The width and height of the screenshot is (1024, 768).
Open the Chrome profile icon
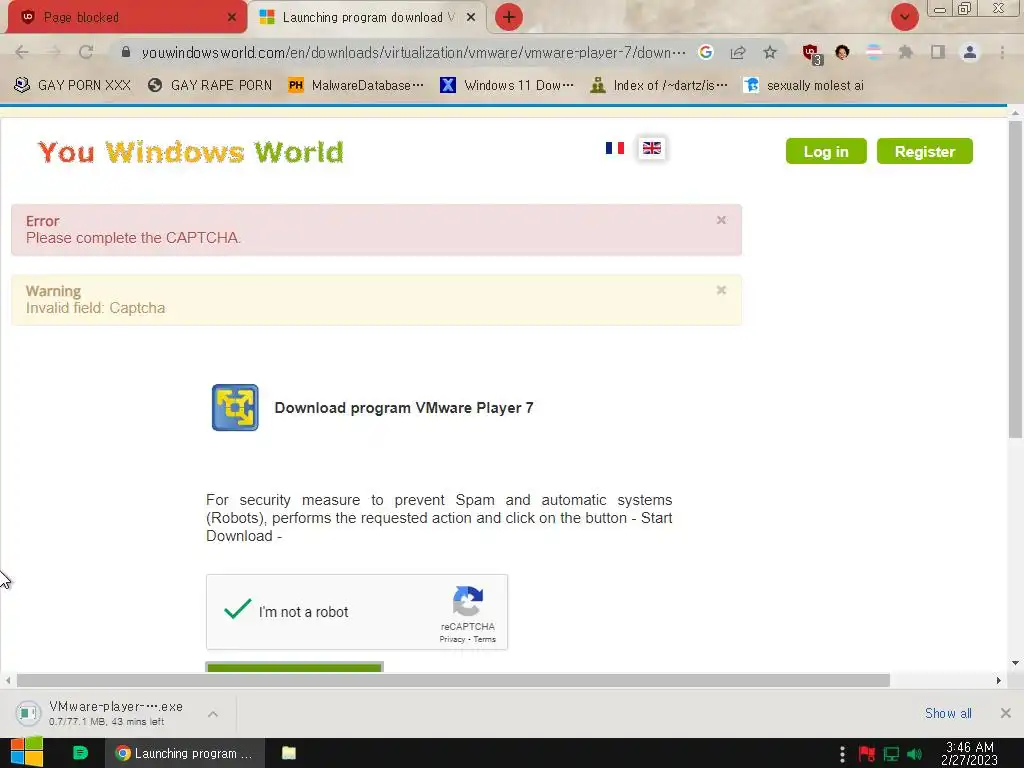tap(970, 52)
